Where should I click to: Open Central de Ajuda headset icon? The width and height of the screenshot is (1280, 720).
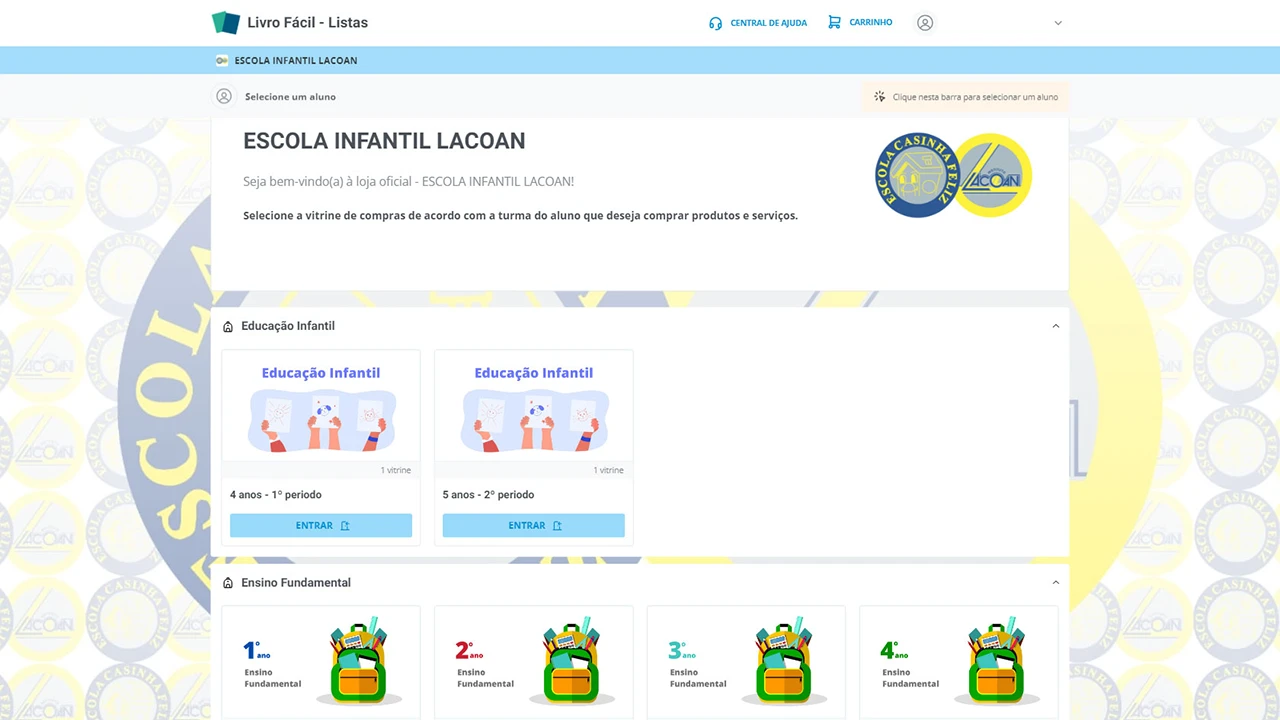pos(715,23)
